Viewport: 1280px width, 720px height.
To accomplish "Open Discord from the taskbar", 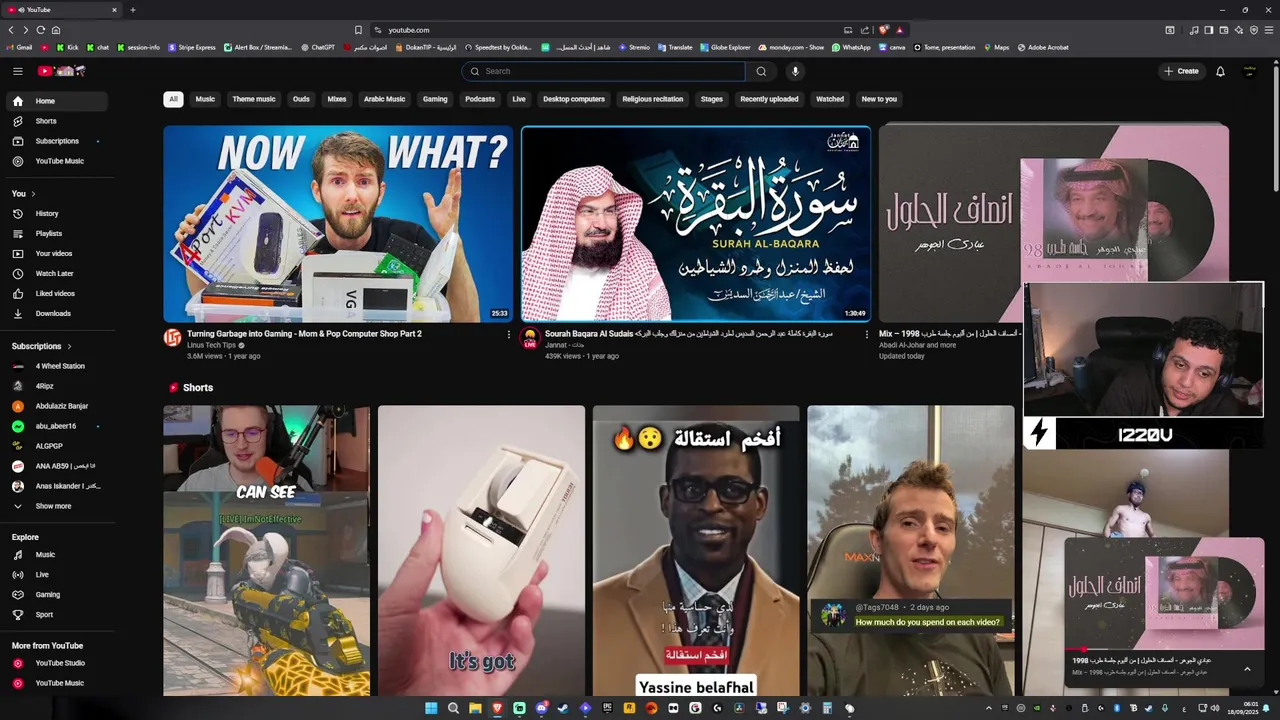I will pos(541,708).
